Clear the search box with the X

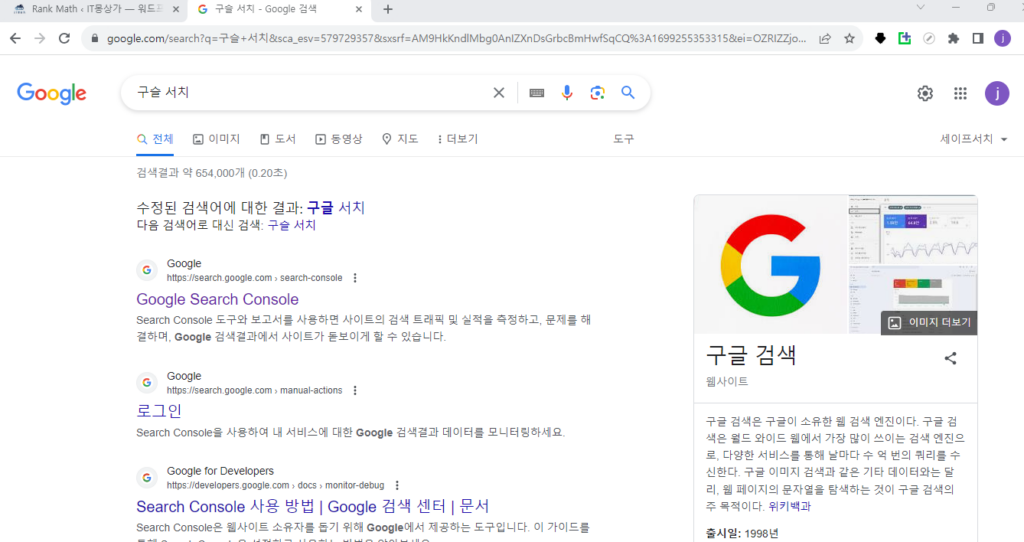tap(499, 93)
